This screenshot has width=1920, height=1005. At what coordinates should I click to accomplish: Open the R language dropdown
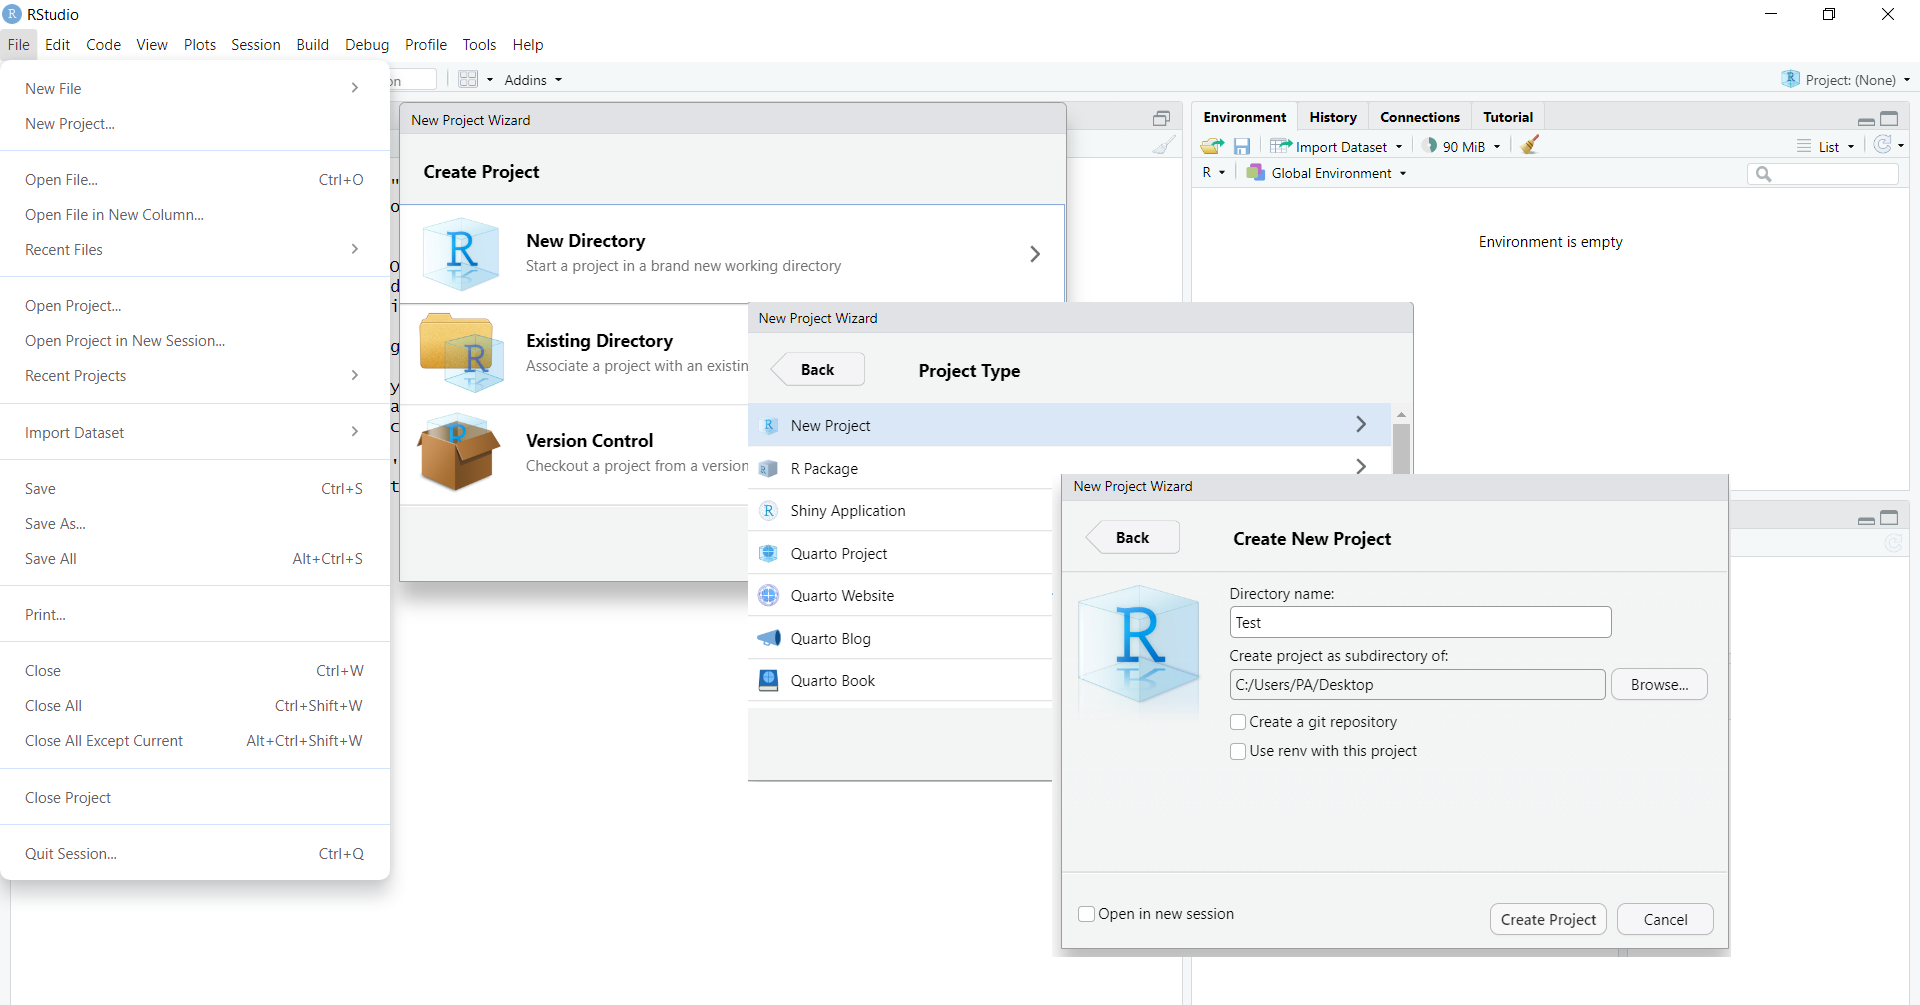[1213, 173]
